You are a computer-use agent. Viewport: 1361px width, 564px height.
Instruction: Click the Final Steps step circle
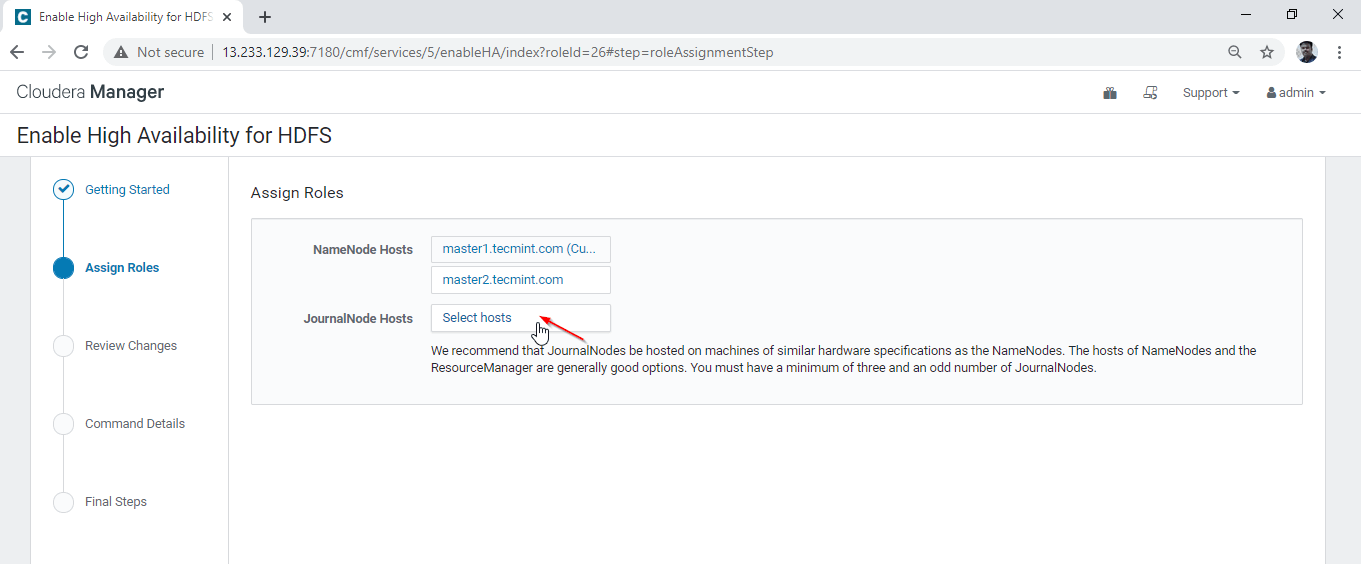click(63, 501)
